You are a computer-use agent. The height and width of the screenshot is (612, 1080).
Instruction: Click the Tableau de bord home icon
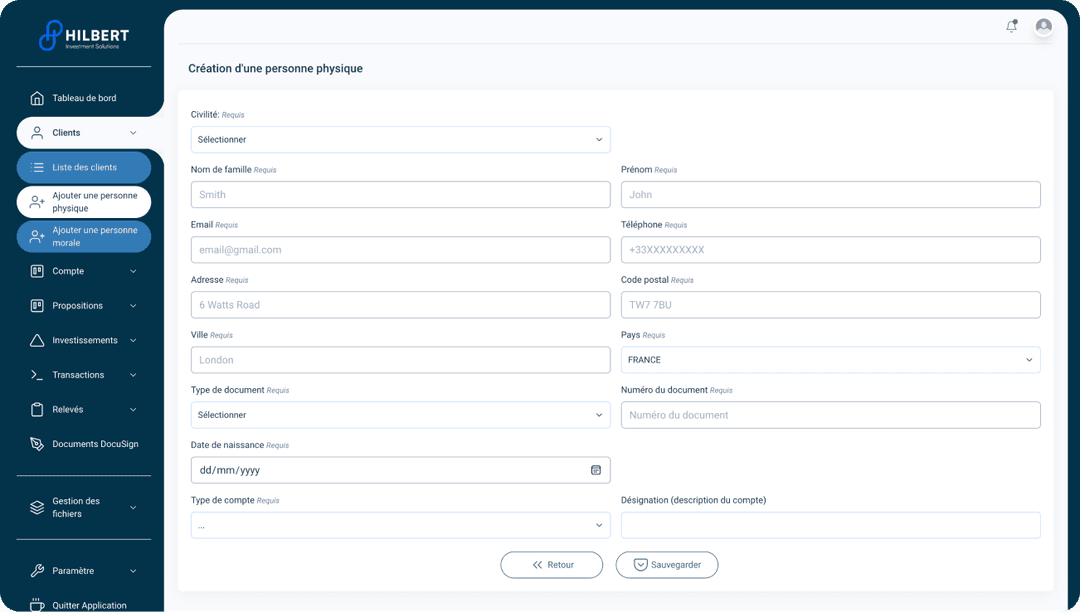click(37, 98)
